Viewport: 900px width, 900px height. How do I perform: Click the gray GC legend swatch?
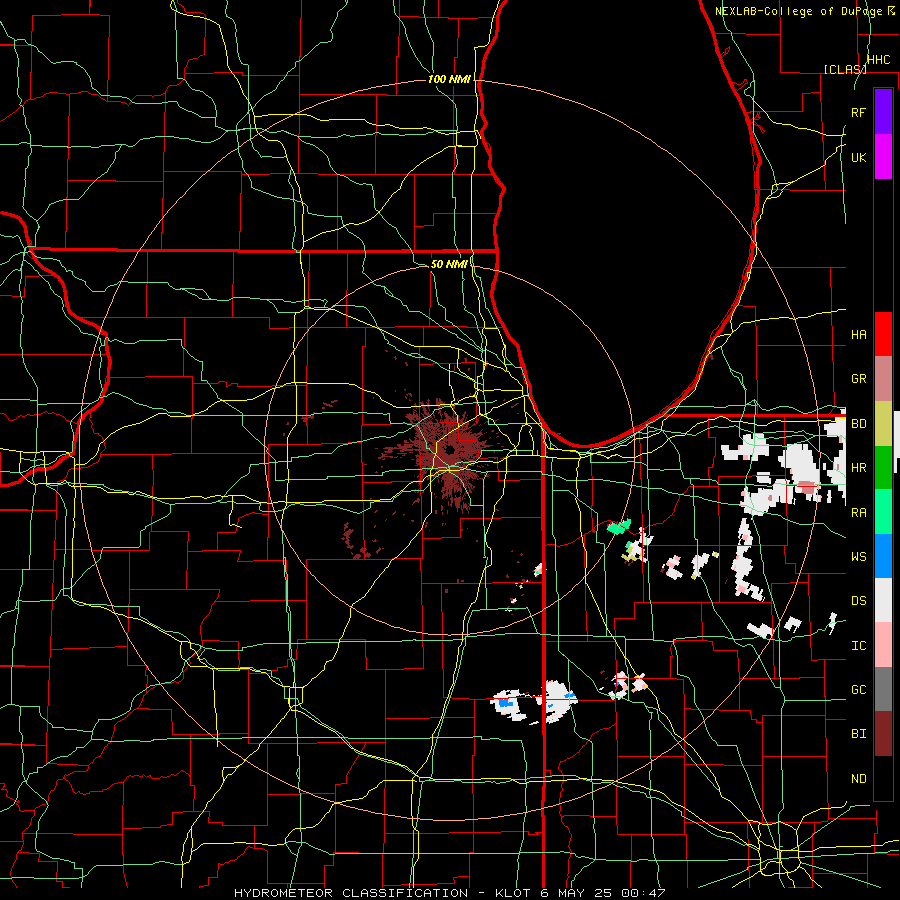click(x=883, y=689)
